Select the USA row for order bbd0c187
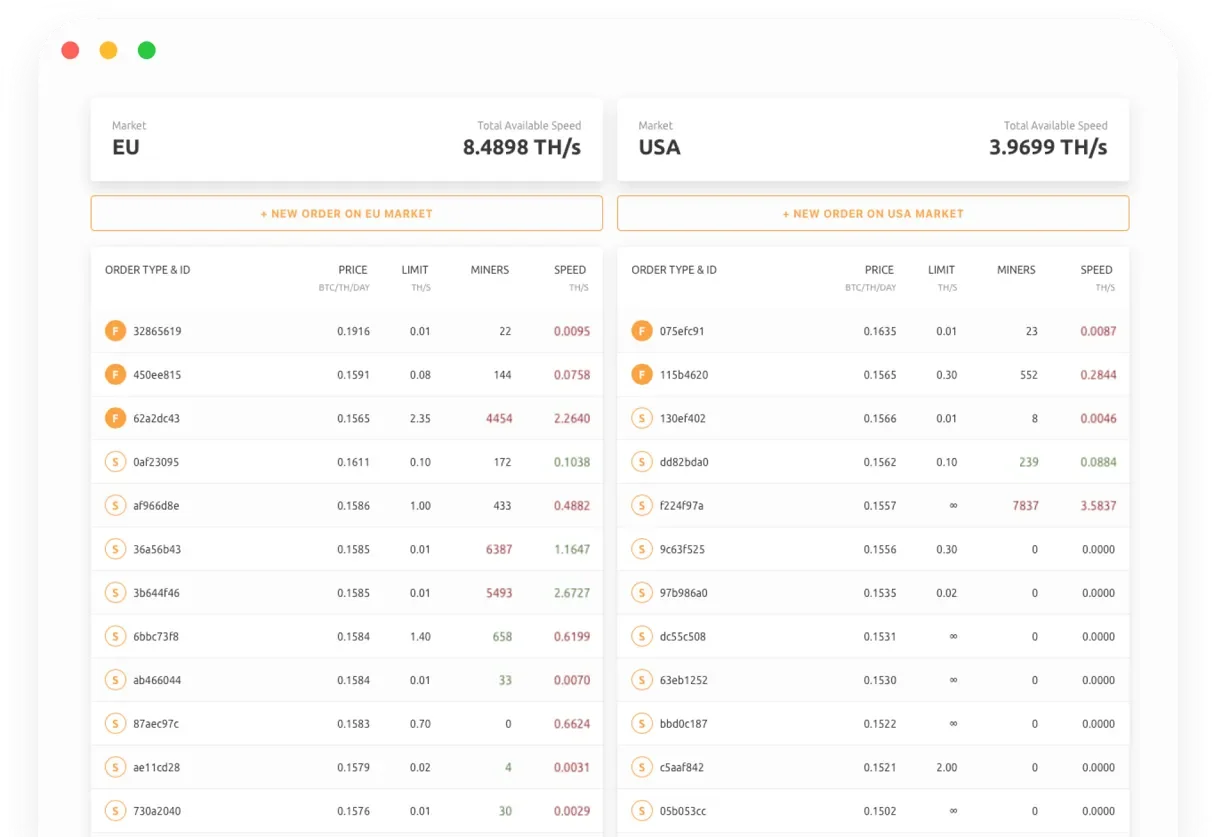 (x=872, y=724)
